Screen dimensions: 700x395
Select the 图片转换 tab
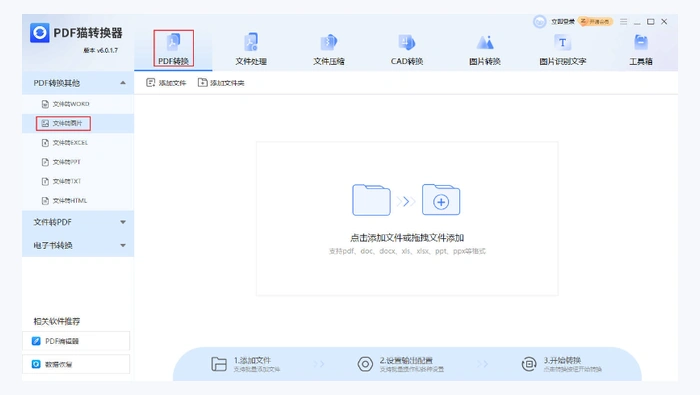(x=485, y=49)
